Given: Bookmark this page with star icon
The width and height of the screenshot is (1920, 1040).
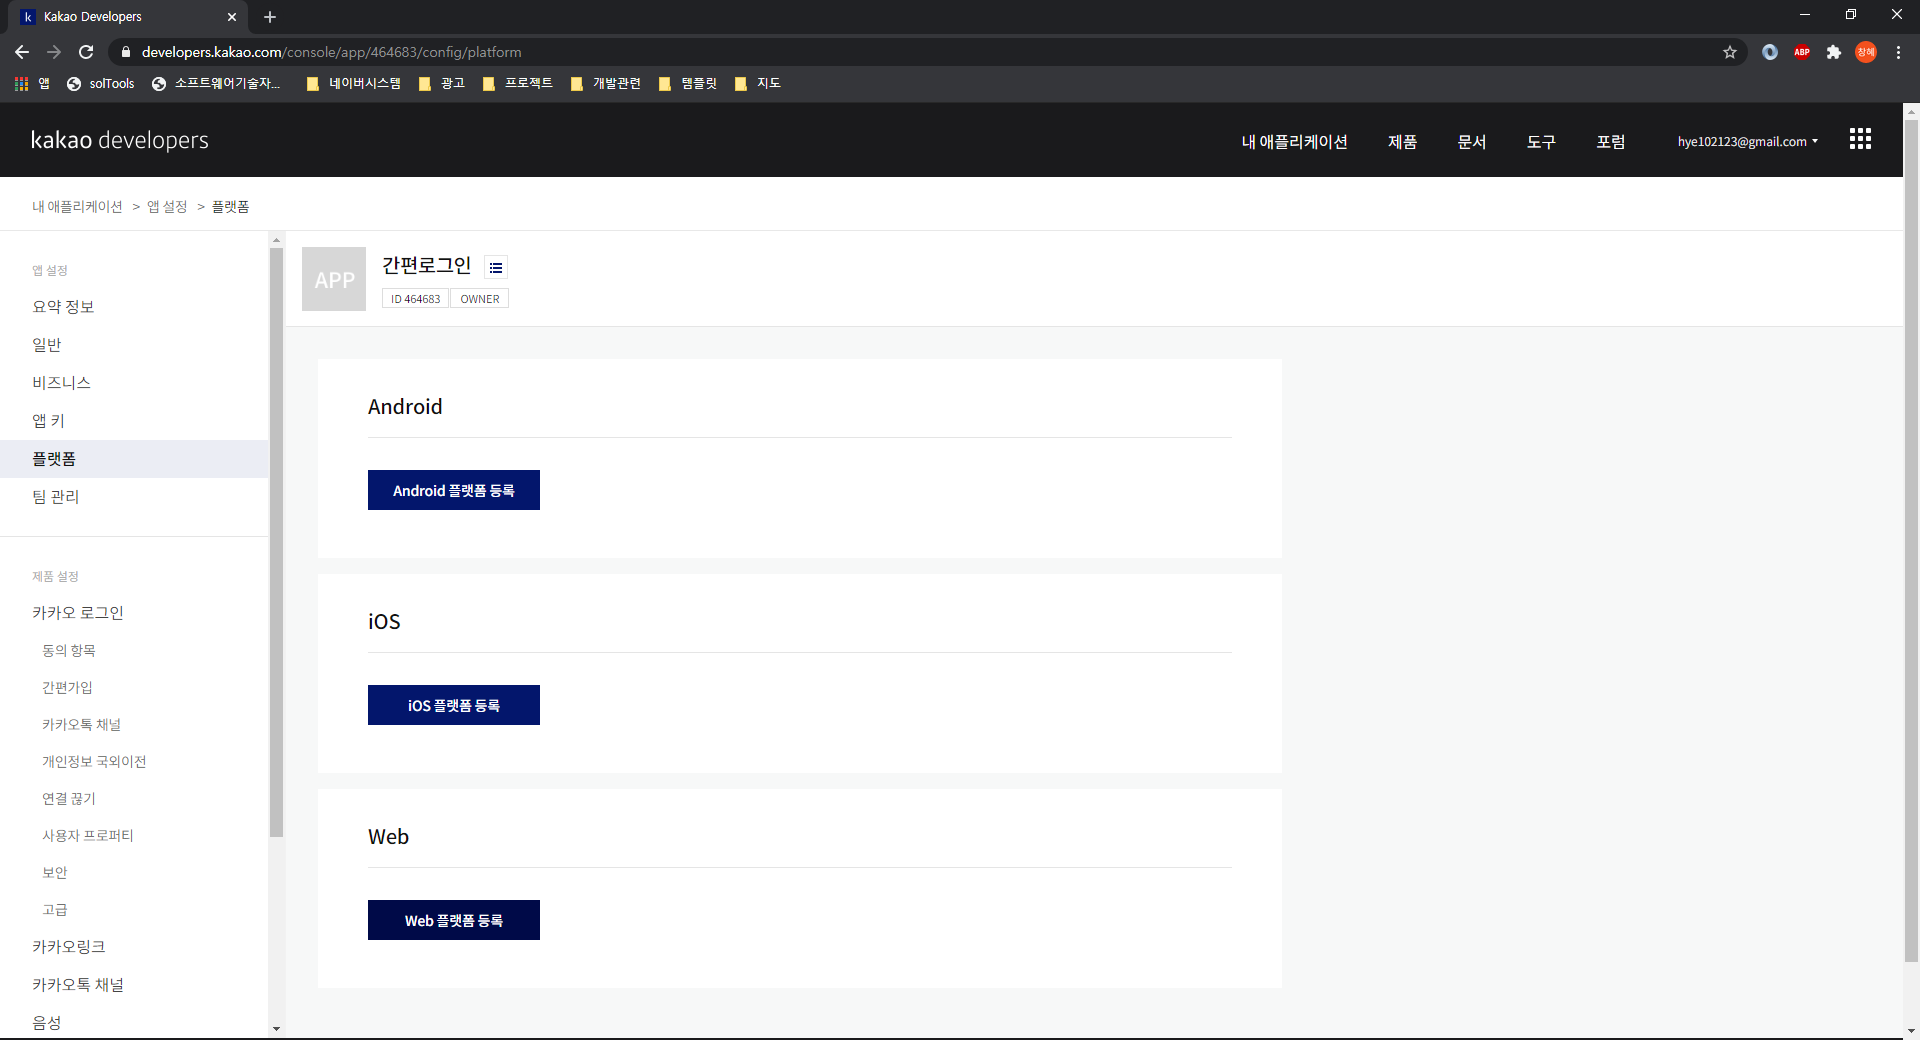Looking at the screenshot, I should pyautogui.click(x=1730, y=52).
